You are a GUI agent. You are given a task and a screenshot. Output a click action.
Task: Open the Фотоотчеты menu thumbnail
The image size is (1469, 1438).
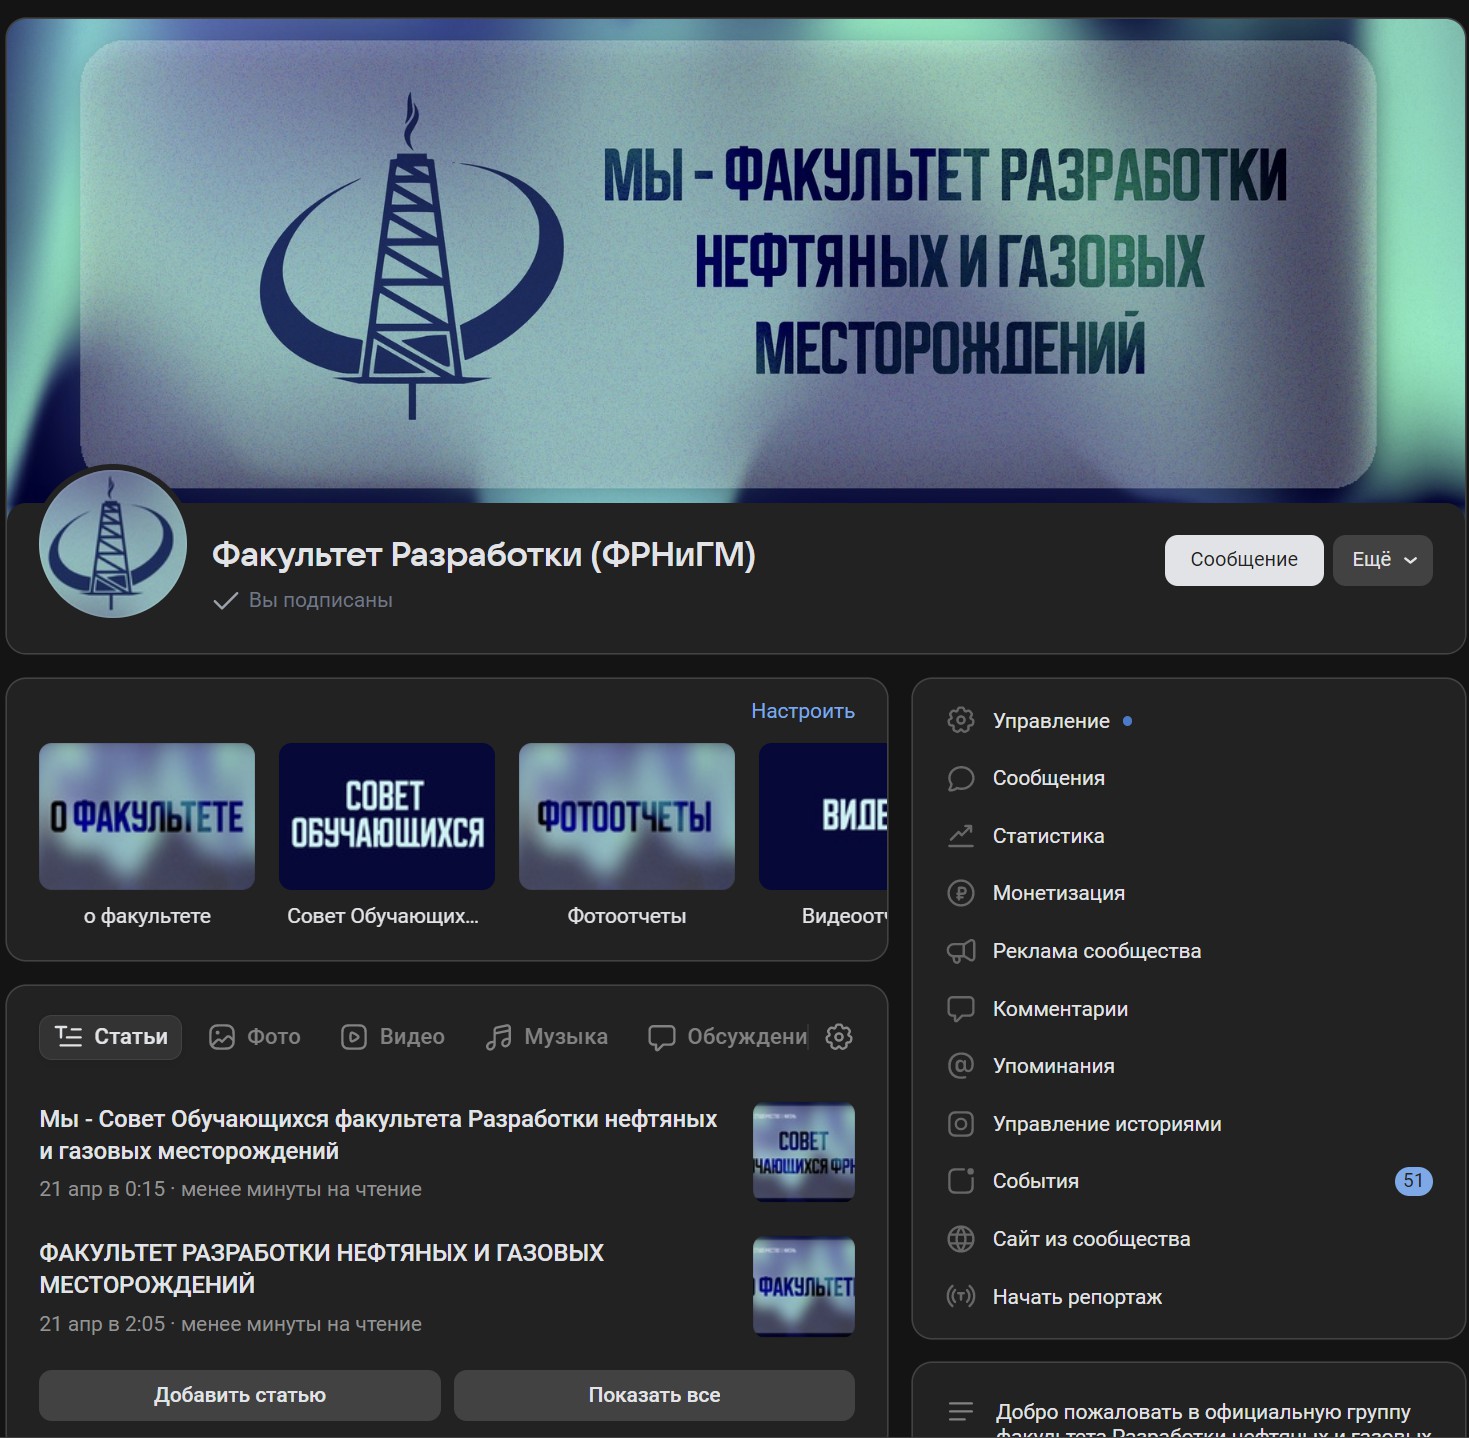click(627, 816)
